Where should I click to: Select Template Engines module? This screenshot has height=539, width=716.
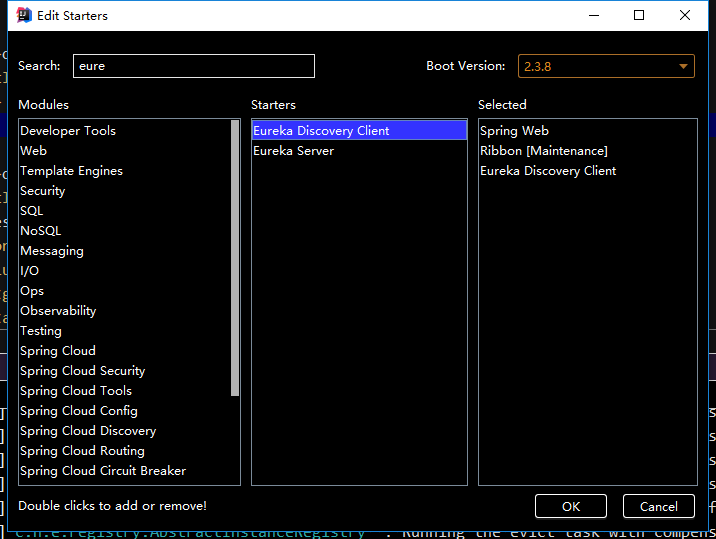[71, 171]
